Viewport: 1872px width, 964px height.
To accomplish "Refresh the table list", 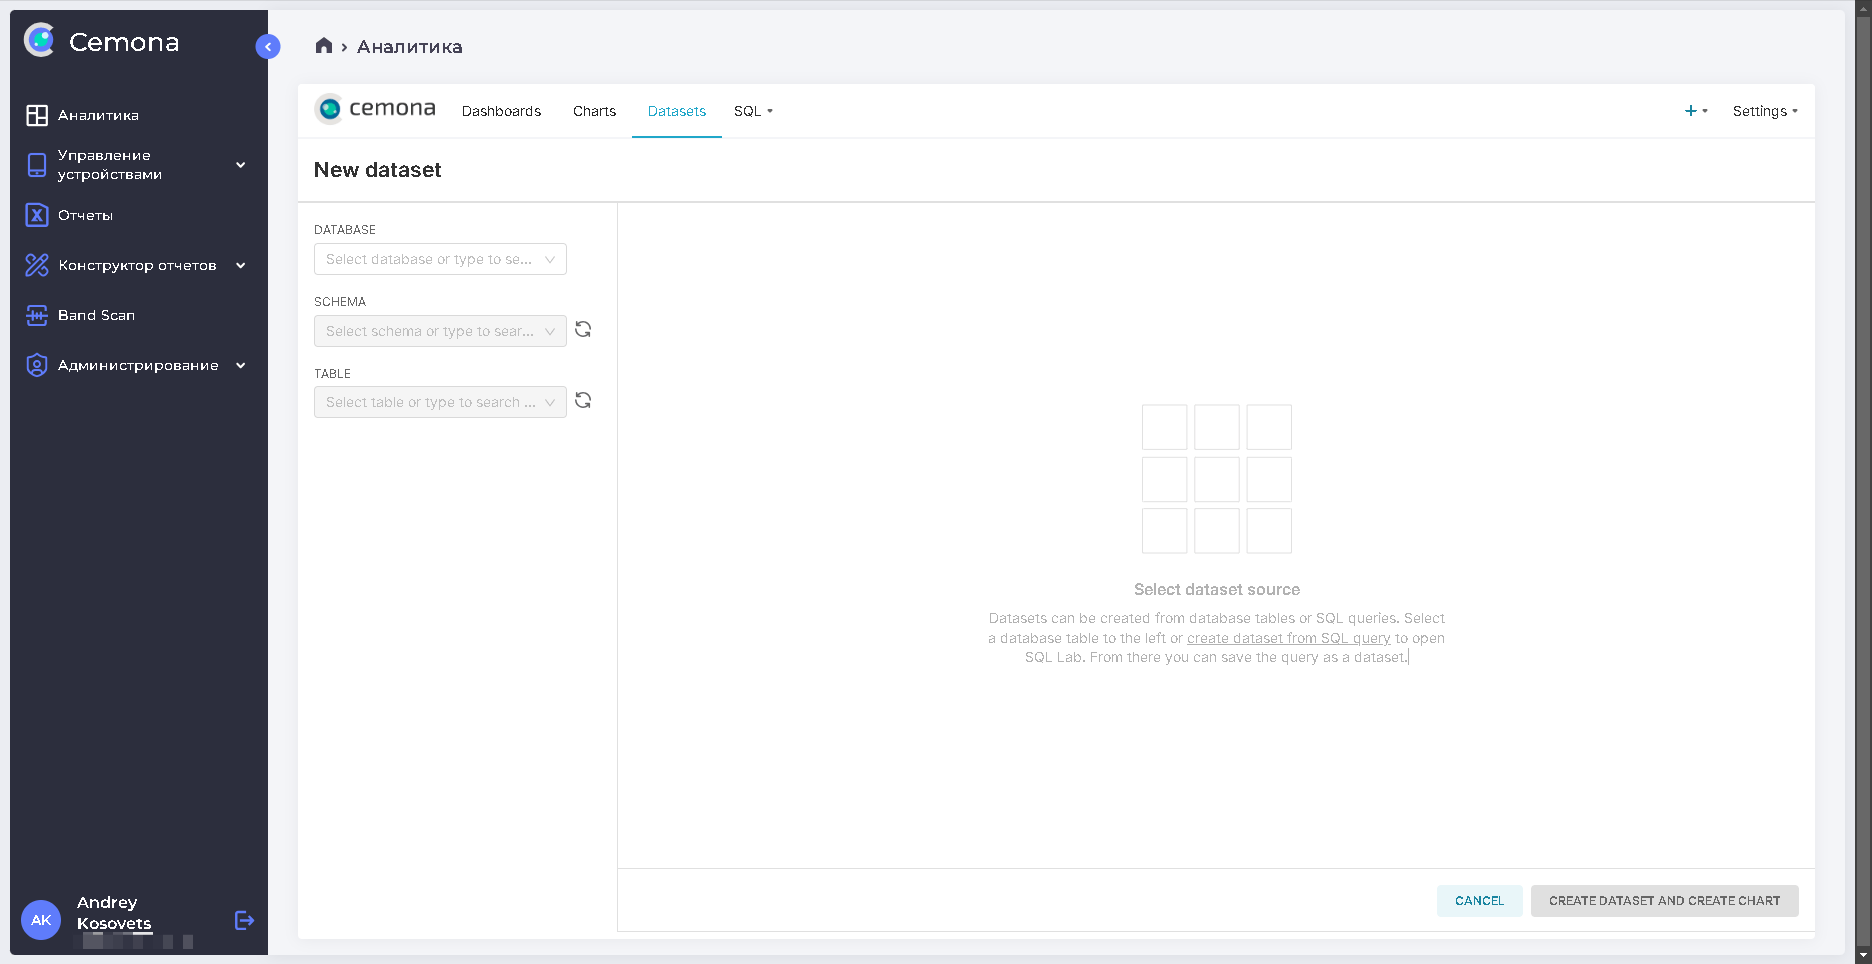I will click(x=583, y=401).
